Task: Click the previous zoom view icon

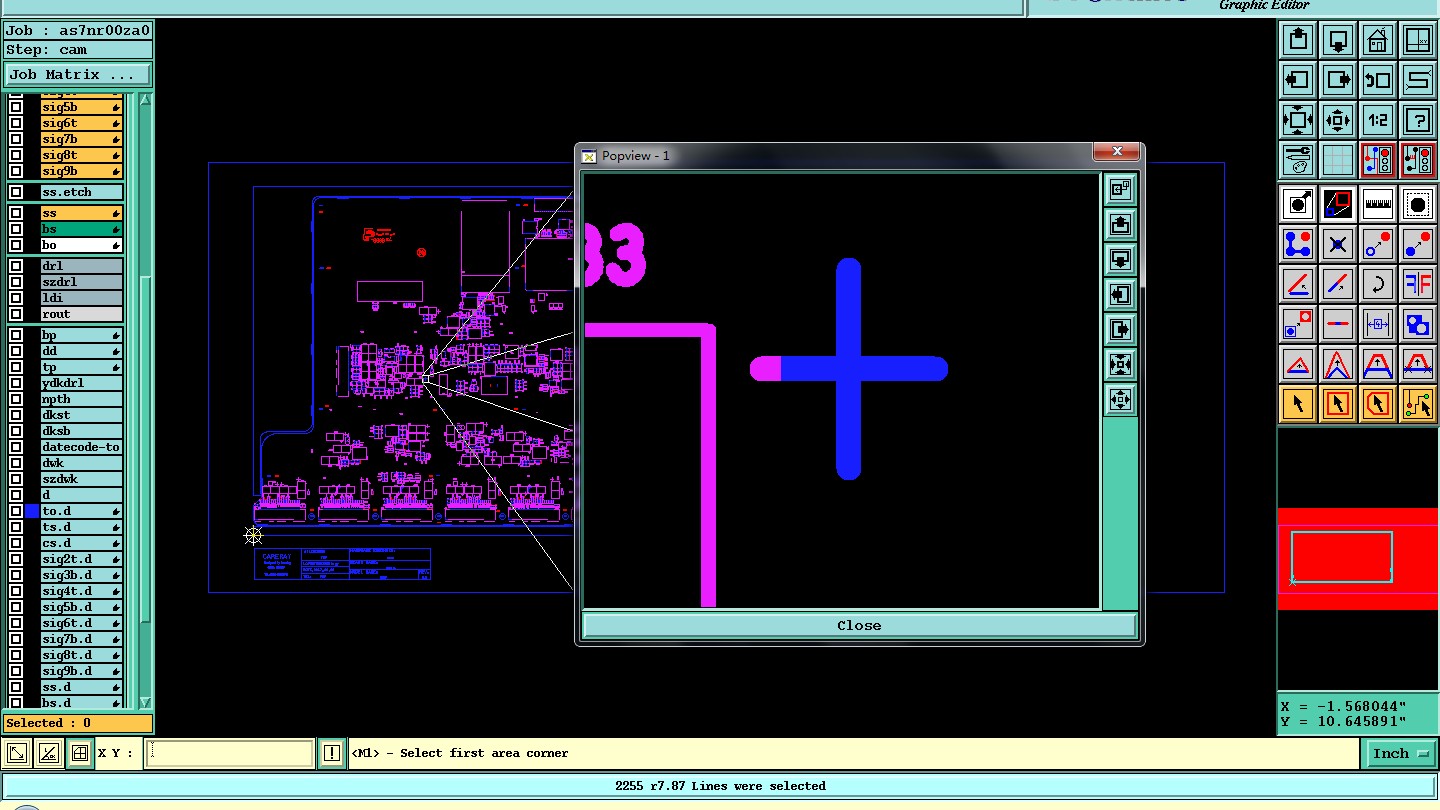Action: click(x=1378, y=80)
